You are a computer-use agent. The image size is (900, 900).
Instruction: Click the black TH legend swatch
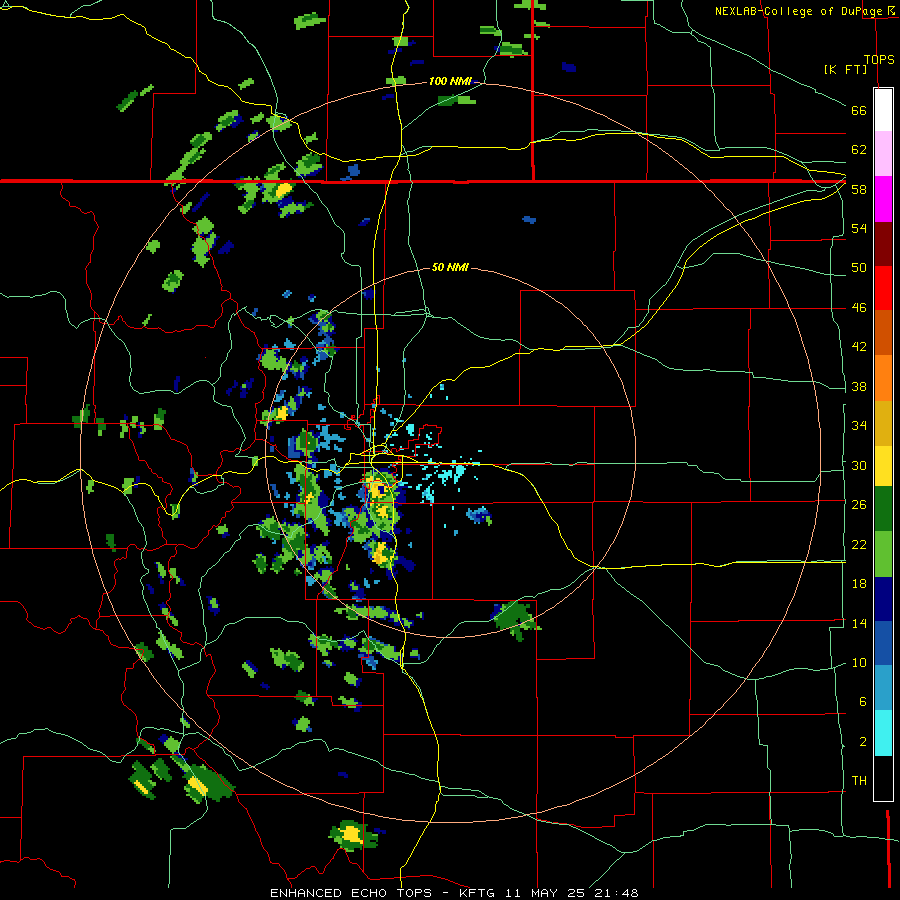(883, 778)
